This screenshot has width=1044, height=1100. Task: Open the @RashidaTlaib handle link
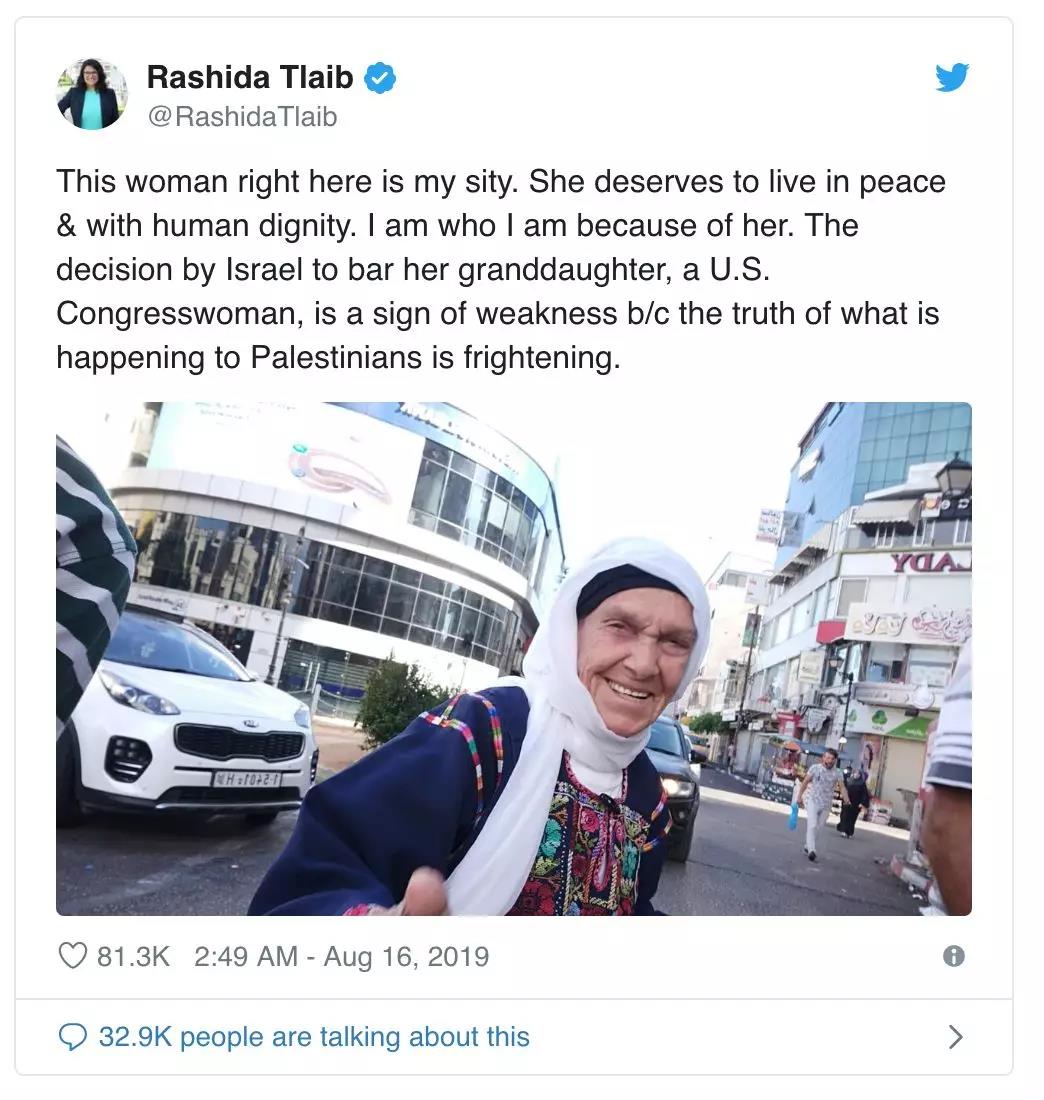click(x=242, y=116)
